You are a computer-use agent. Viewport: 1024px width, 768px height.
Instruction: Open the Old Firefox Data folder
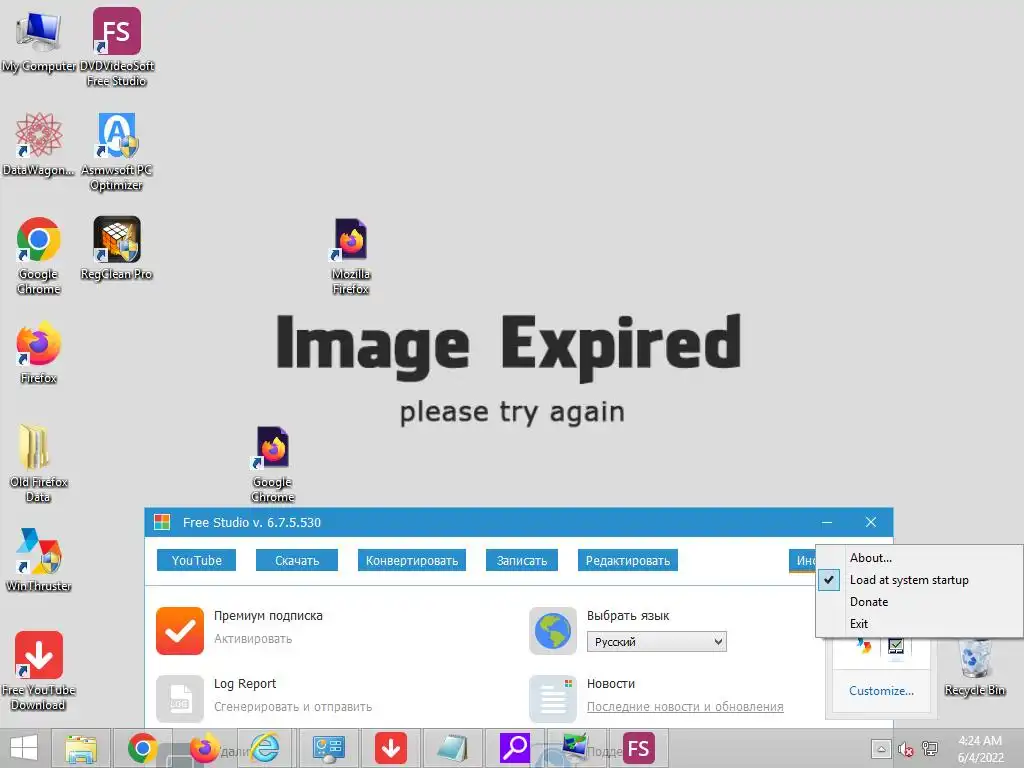(x=39, y=463)
